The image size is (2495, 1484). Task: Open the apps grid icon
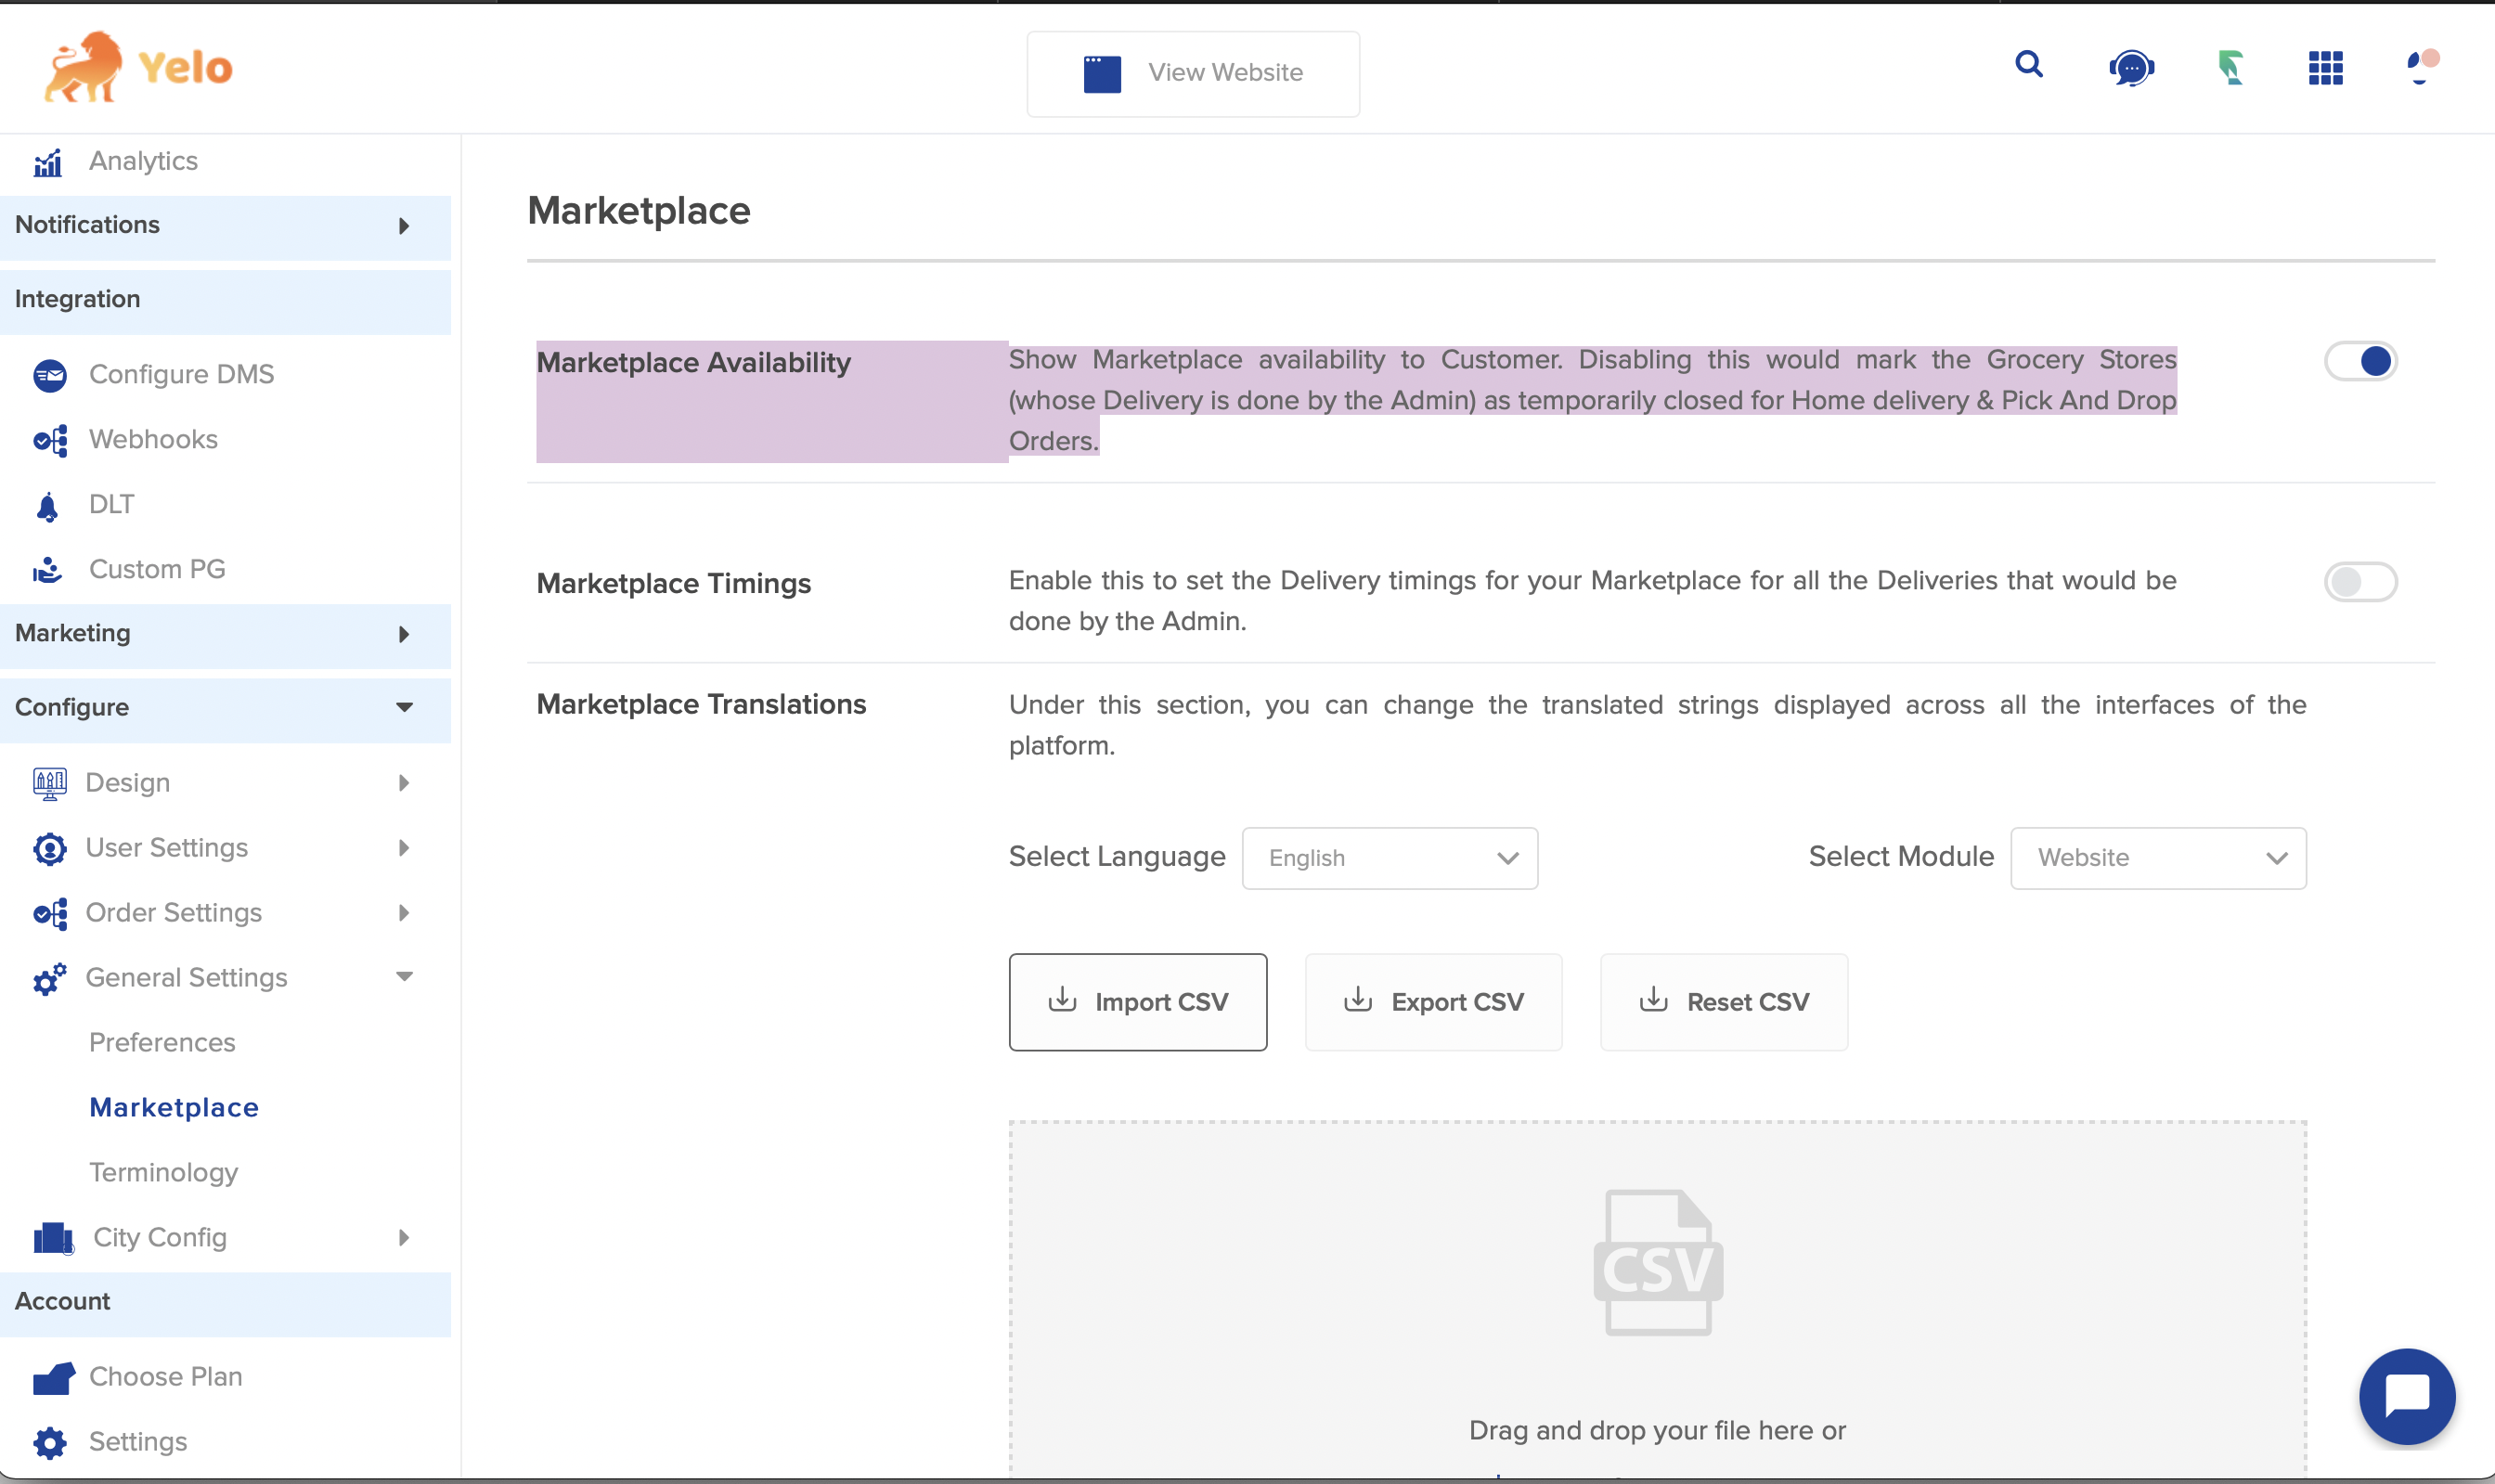tap(2325, 68)
